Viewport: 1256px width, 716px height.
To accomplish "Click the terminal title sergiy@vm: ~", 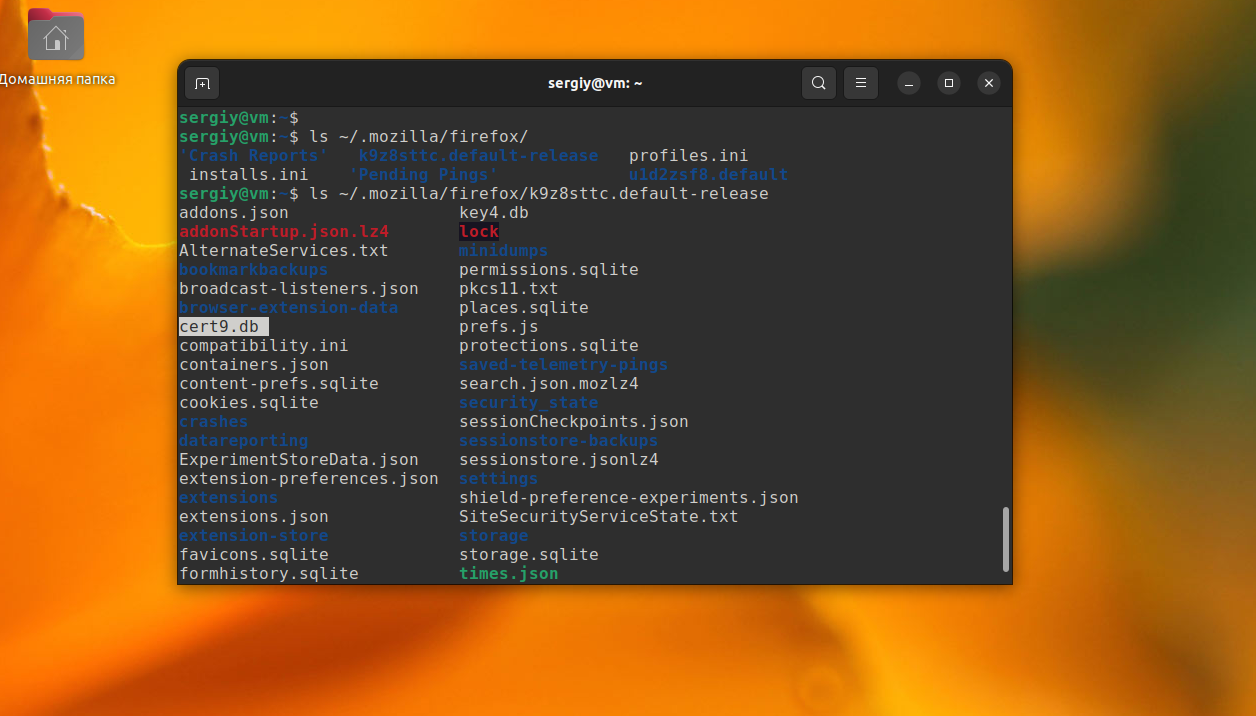I will pos(595,83).
